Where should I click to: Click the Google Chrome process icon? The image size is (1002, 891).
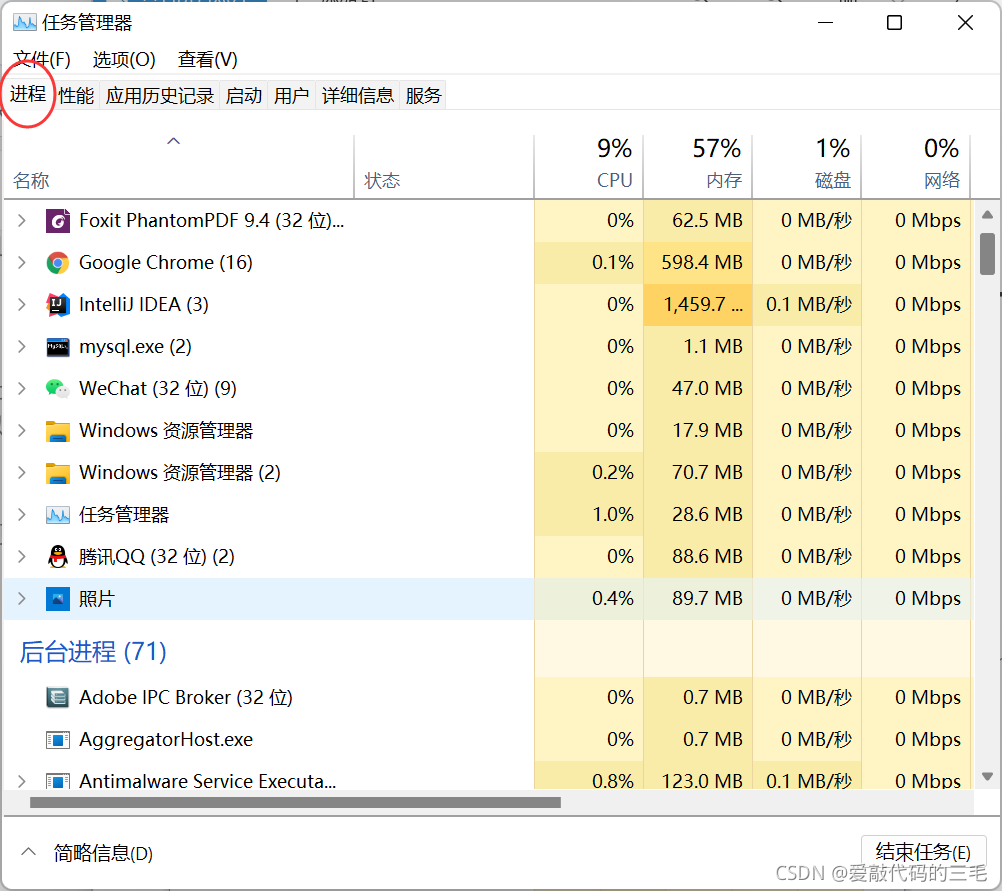58,263
